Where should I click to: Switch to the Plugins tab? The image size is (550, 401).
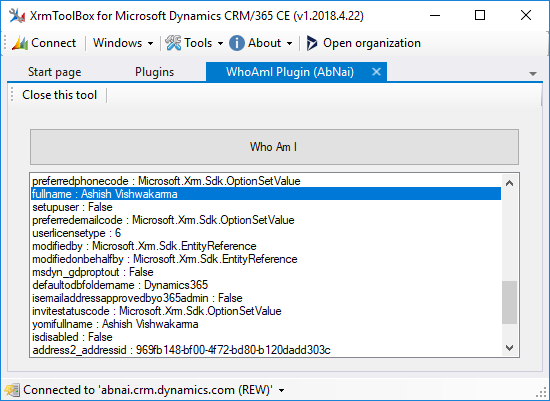pyautogui.click(x=154, y=72)
